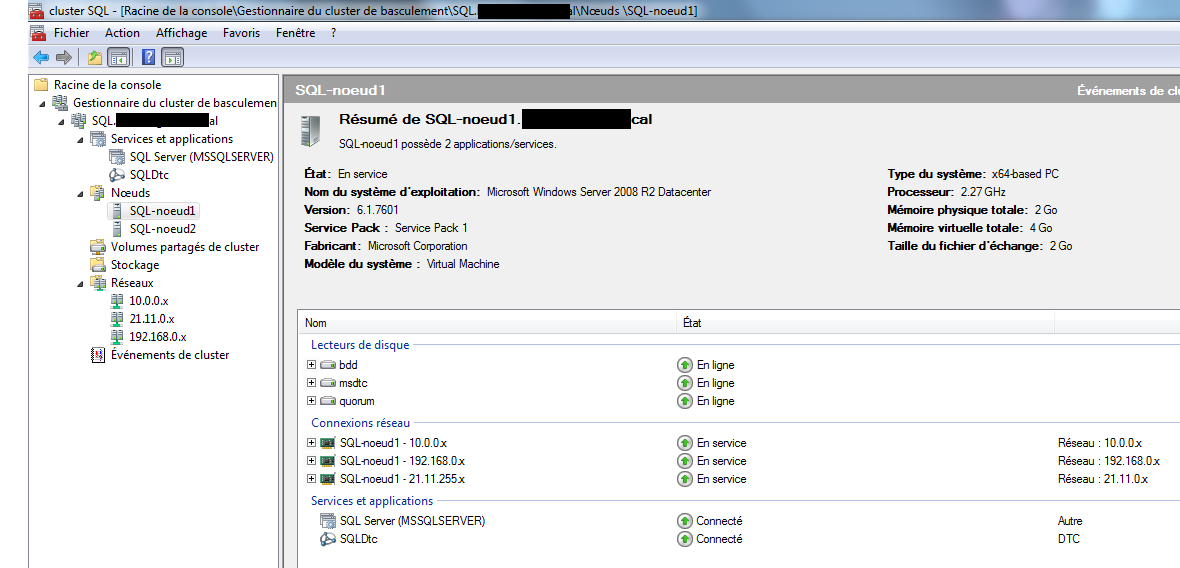Click the Stockage icon in the tree
The height and width of the screenshot is (568, 1180).
(x=98, y=265)
